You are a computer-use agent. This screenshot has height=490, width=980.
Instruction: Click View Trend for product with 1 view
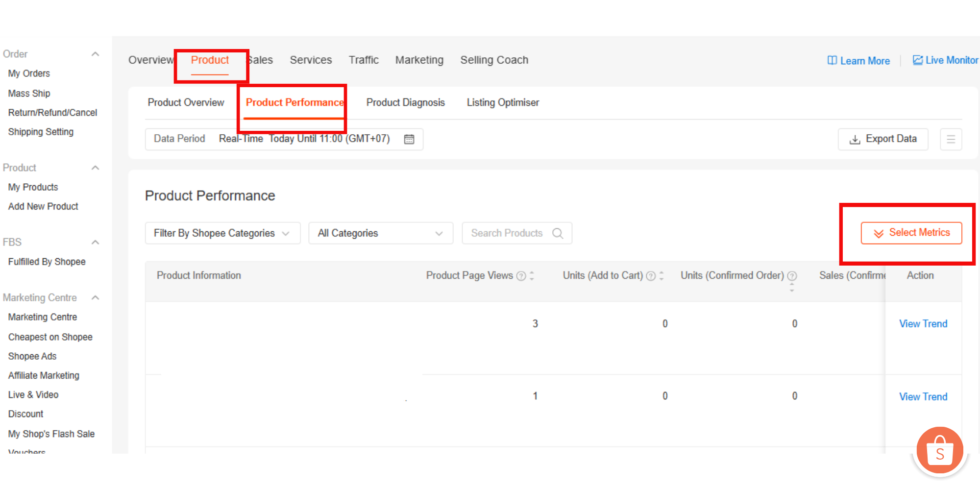[x=923, y=397]
